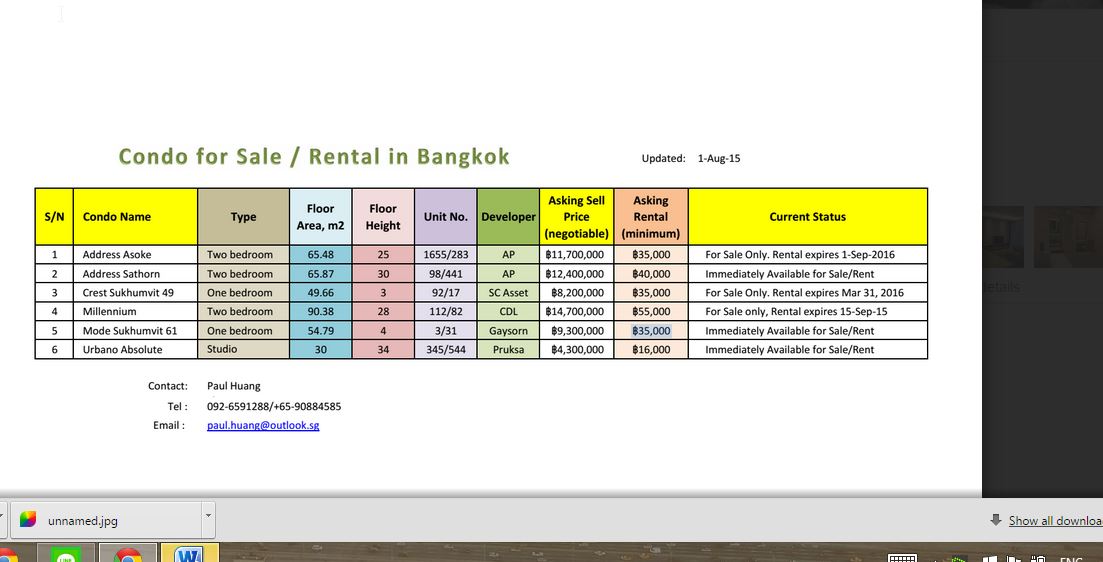The height and width of the screenshot is (562, 1103).
Task: Expand options arrow for unnamed.jpg download
Action: point(208,517)
